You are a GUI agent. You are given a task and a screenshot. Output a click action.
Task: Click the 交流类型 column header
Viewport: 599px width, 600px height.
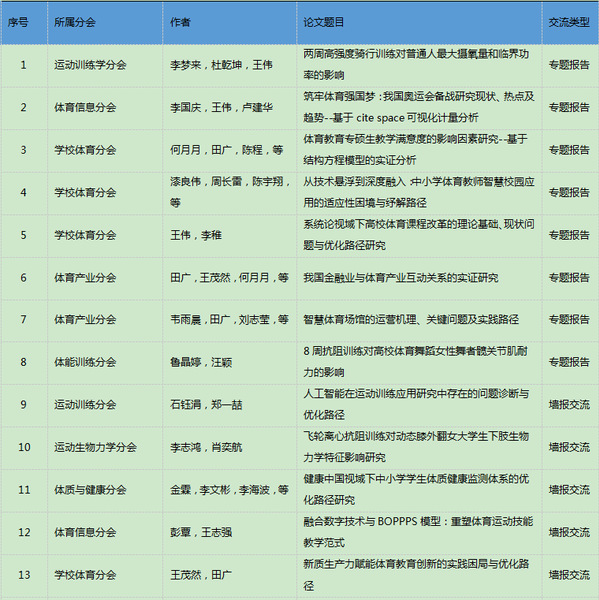pyautogui.click(x=569, y=22)
